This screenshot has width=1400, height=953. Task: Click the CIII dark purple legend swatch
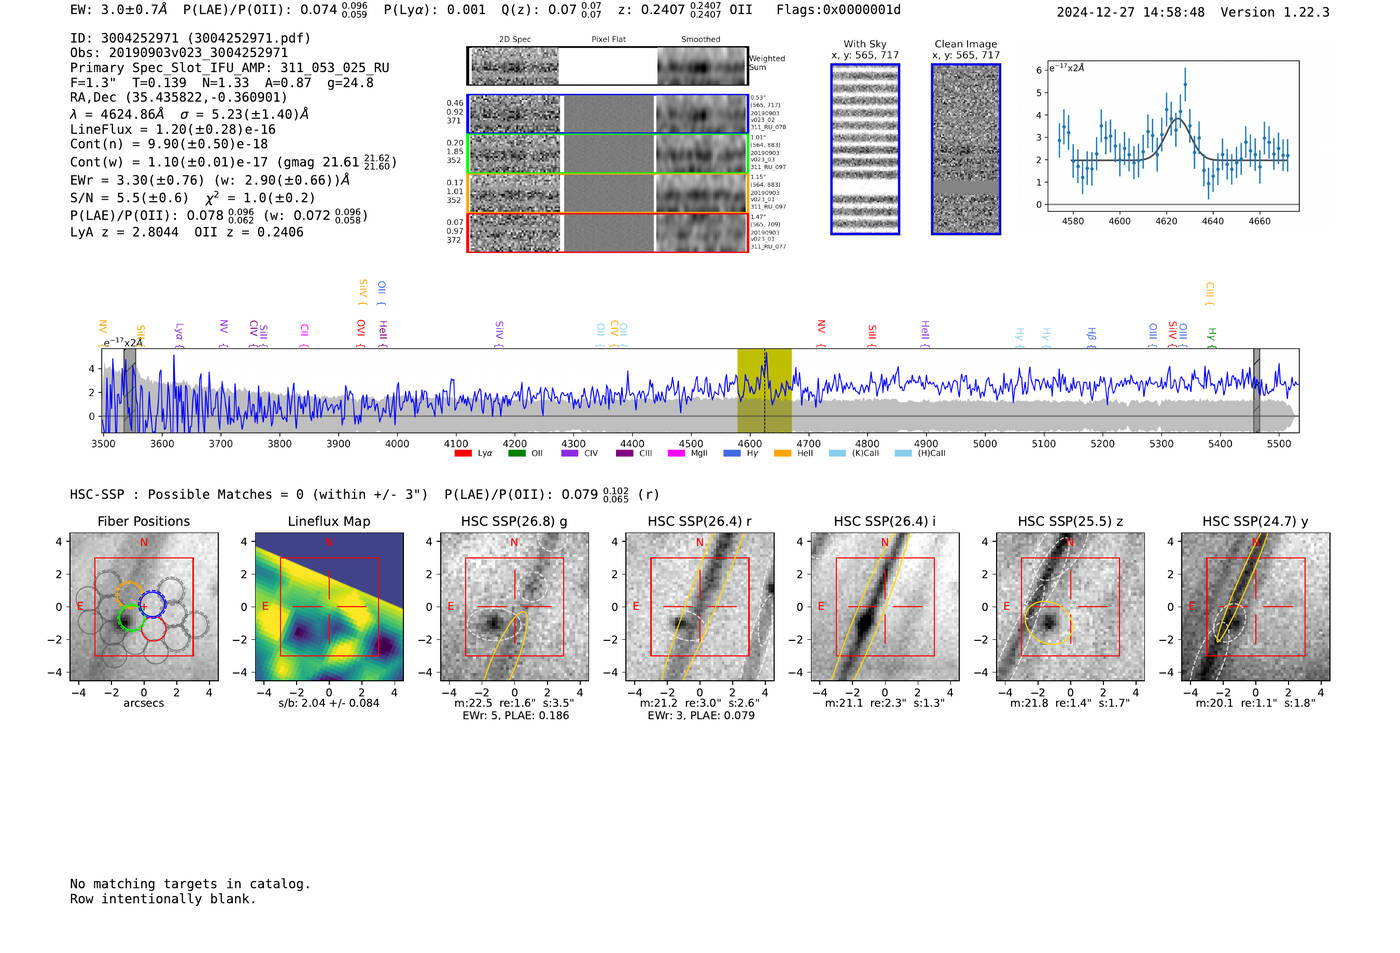[x=624, y=453]
